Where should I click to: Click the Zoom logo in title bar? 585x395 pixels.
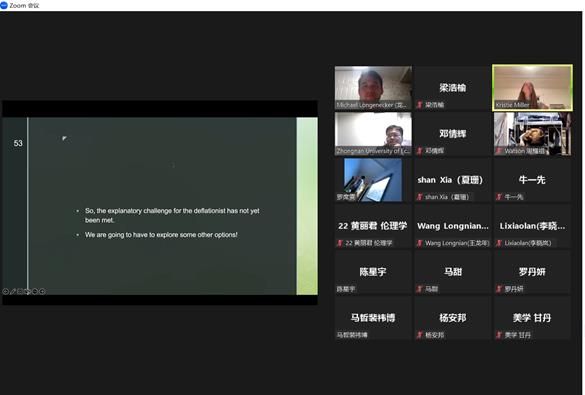click(x=4, y=5)
